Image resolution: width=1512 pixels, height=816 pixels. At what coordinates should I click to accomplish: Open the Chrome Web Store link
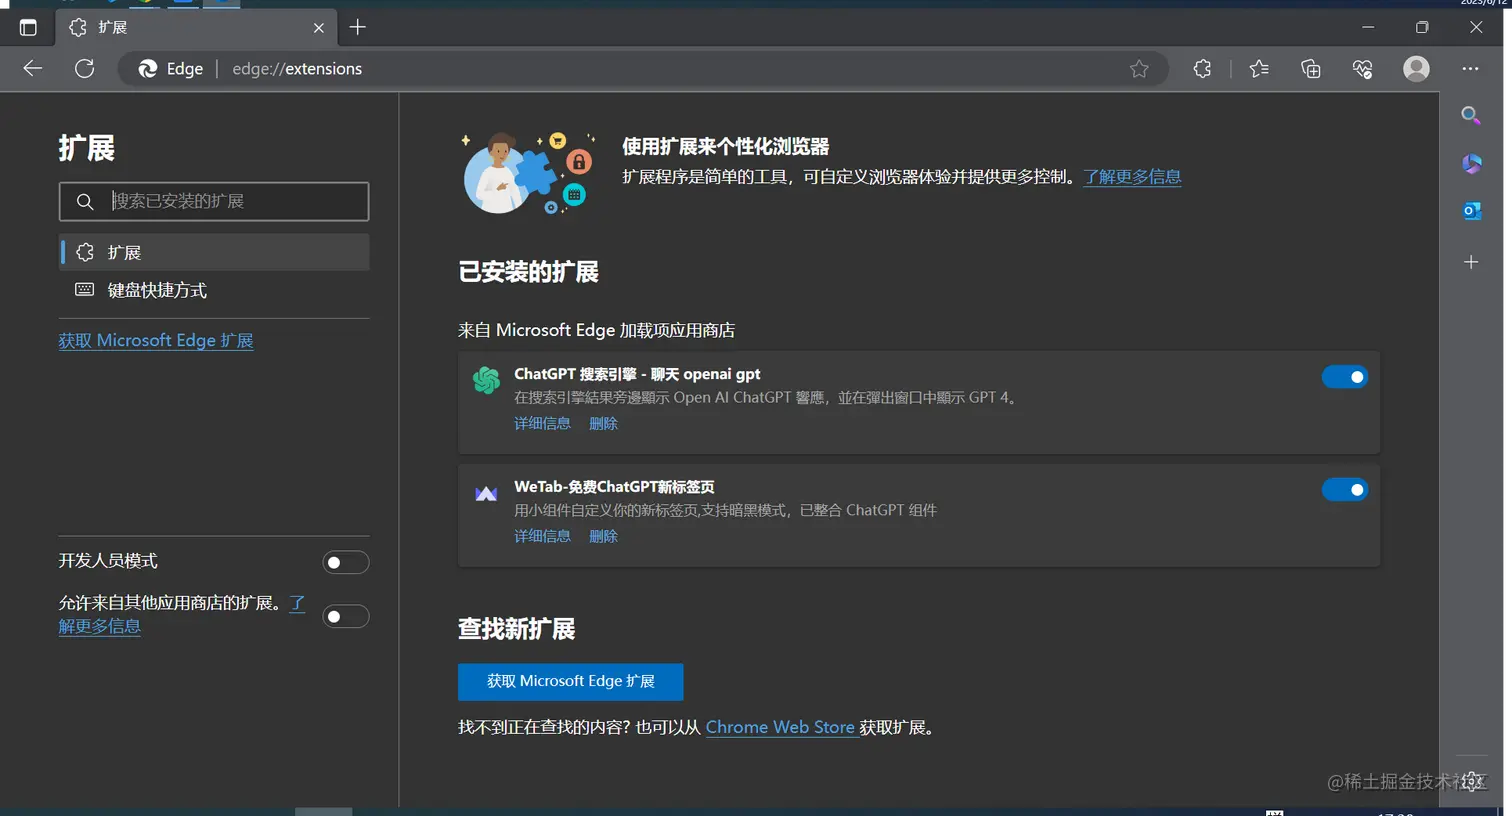pos(780,727)
